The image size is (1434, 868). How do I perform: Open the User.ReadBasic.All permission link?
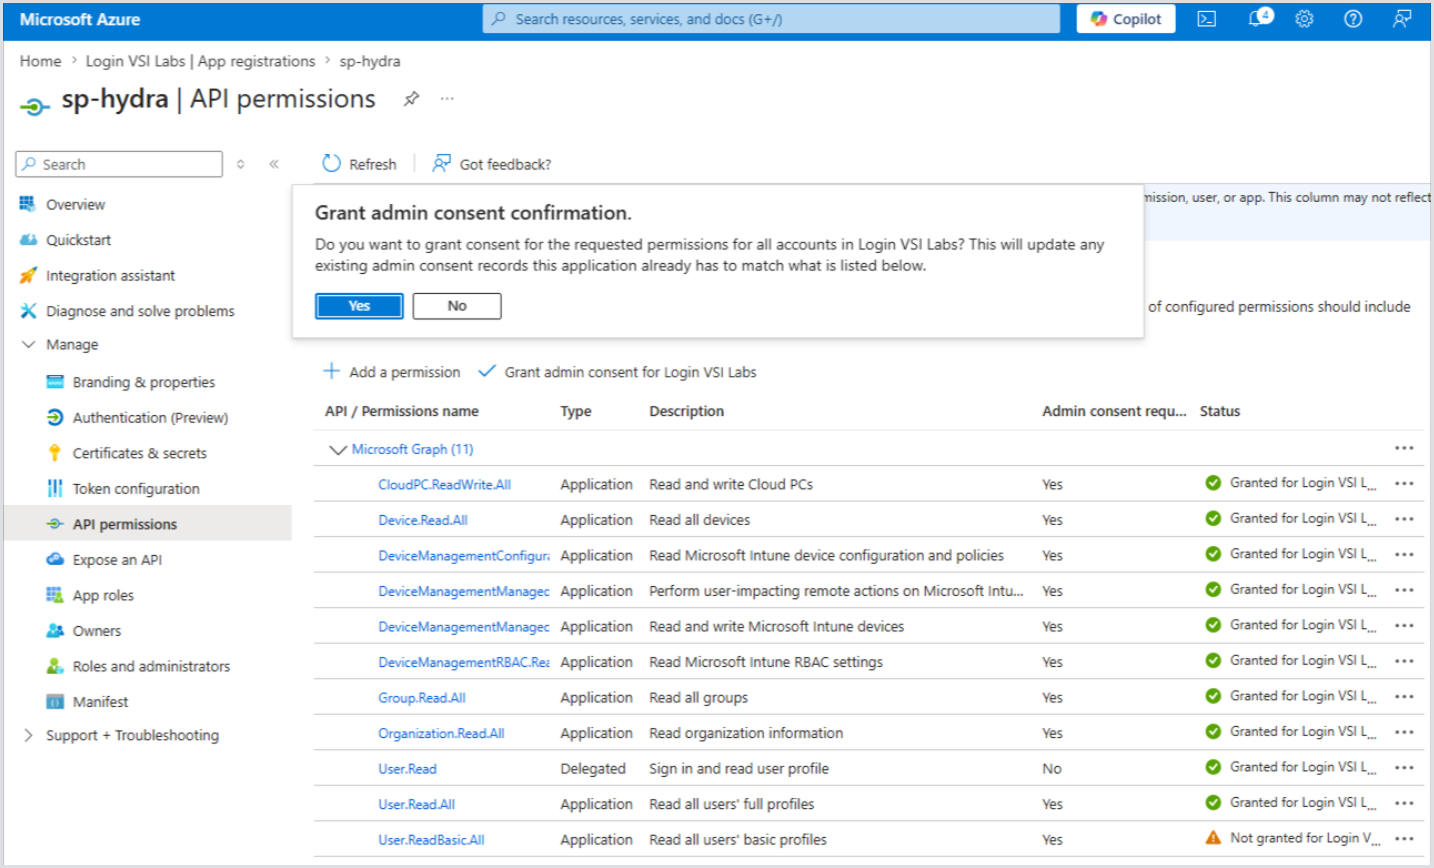431,840
